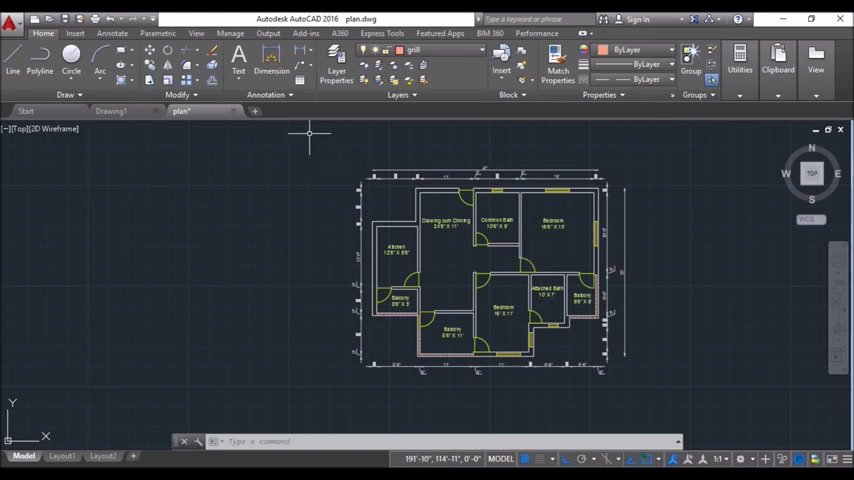This screenshot has height=480, width=854.
Task: Toggle drawing grid display in status bar
Action: click(524, 459)
